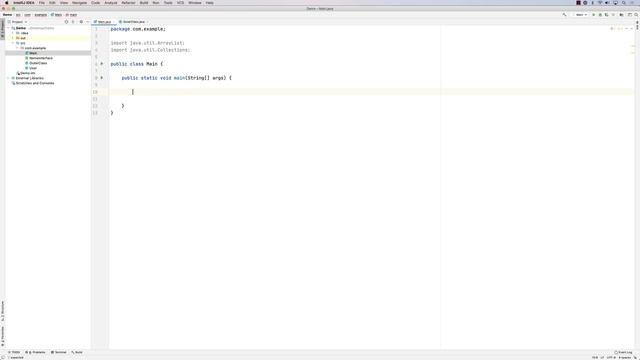Expand the out folder
The width and height of the screenshot is (640, 360).
click(x=13, y=38)
